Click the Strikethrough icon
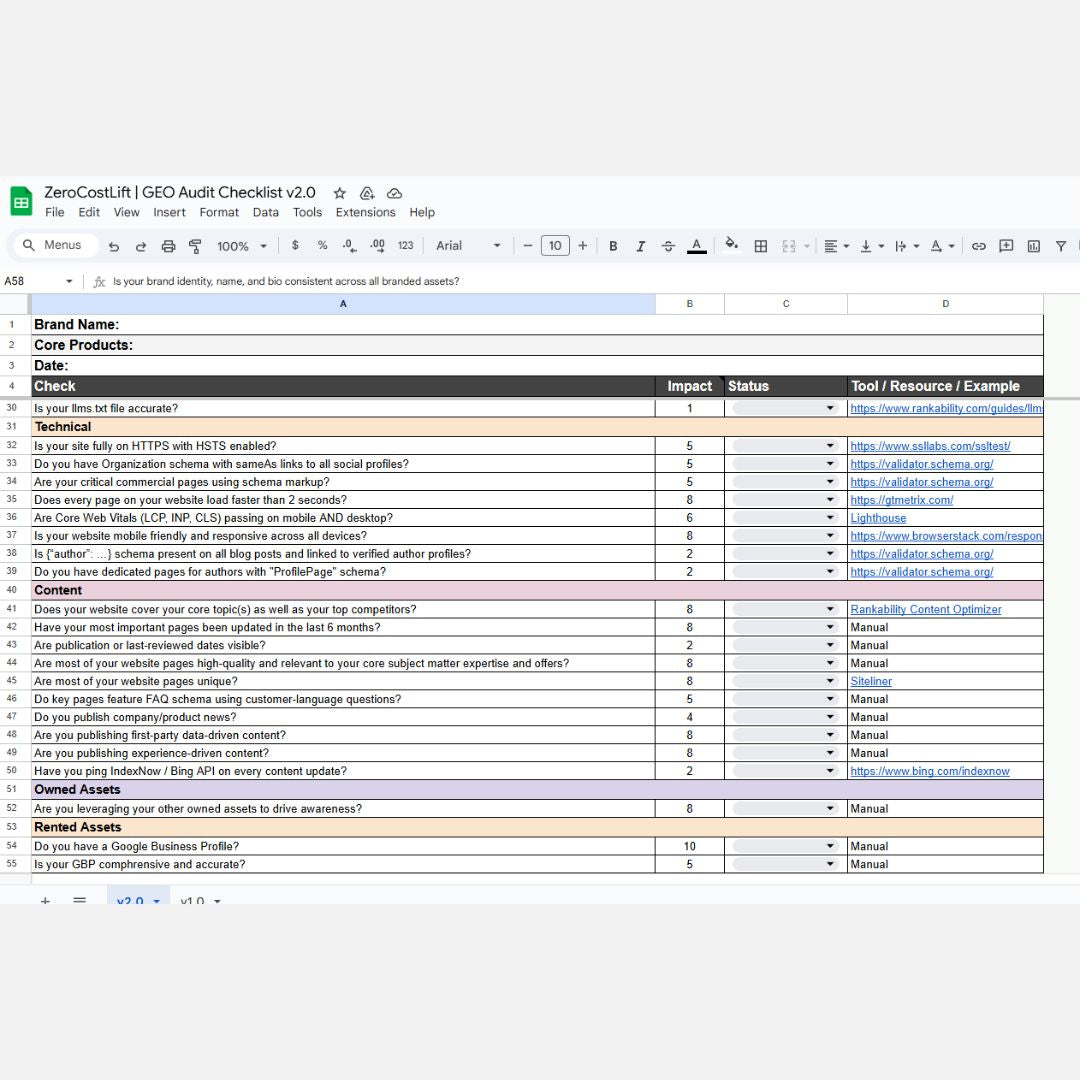Image resolution: width=1080 pixels, height=1080 pixels. click(x=668, y=246)
